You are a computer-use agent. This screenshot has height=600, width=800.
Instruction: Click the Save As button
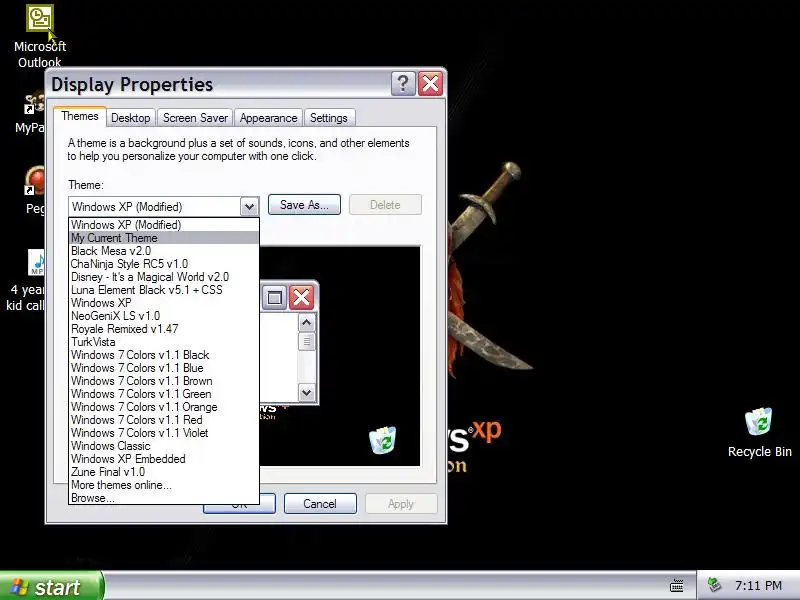coord(304,205)
